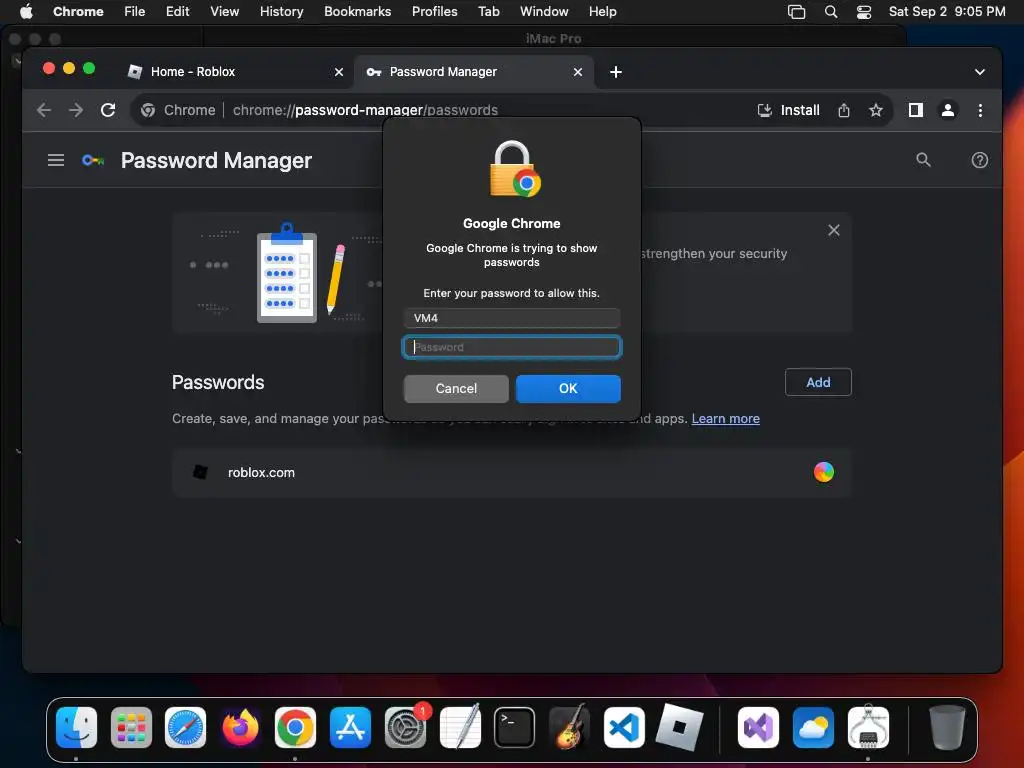
Task: Expand the tab search dropdown arrow
Action: [979, 72]
